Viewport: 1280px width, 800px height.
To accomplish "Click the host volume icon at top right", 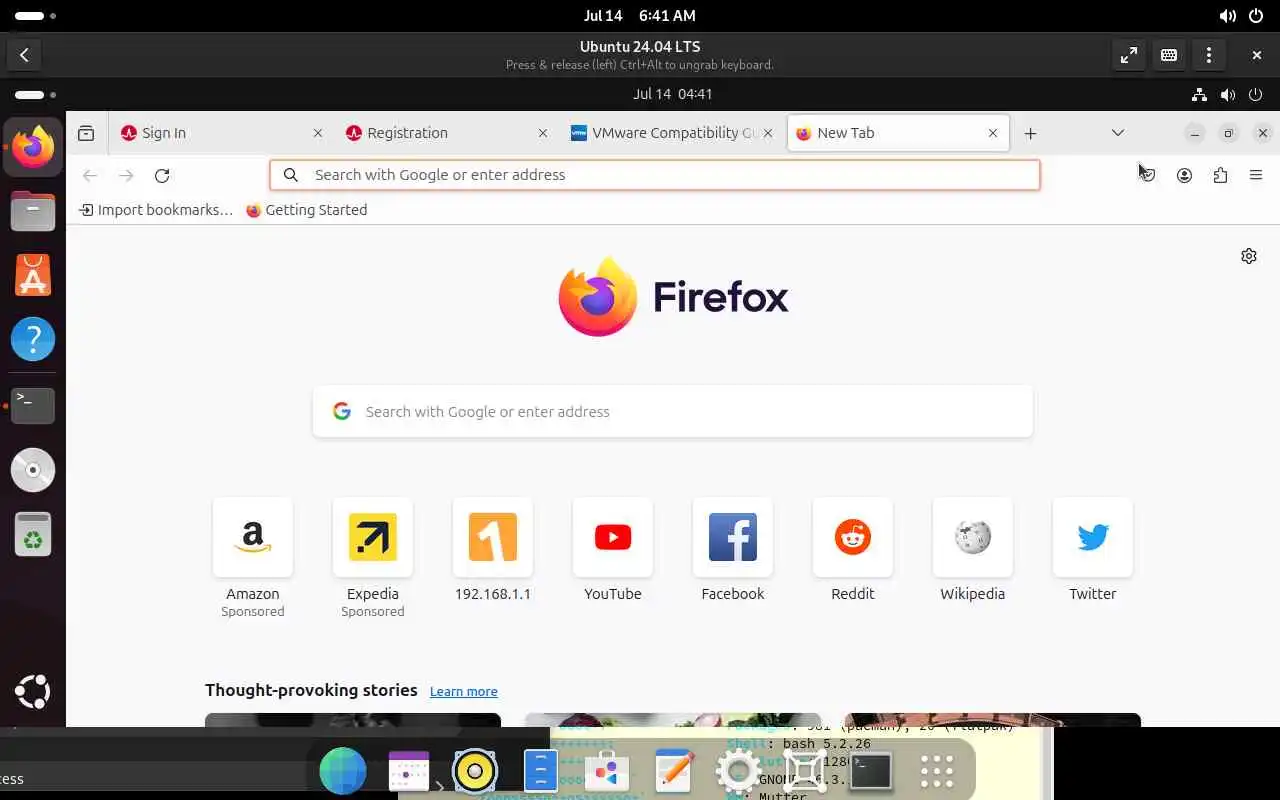I will point(1227,16).
